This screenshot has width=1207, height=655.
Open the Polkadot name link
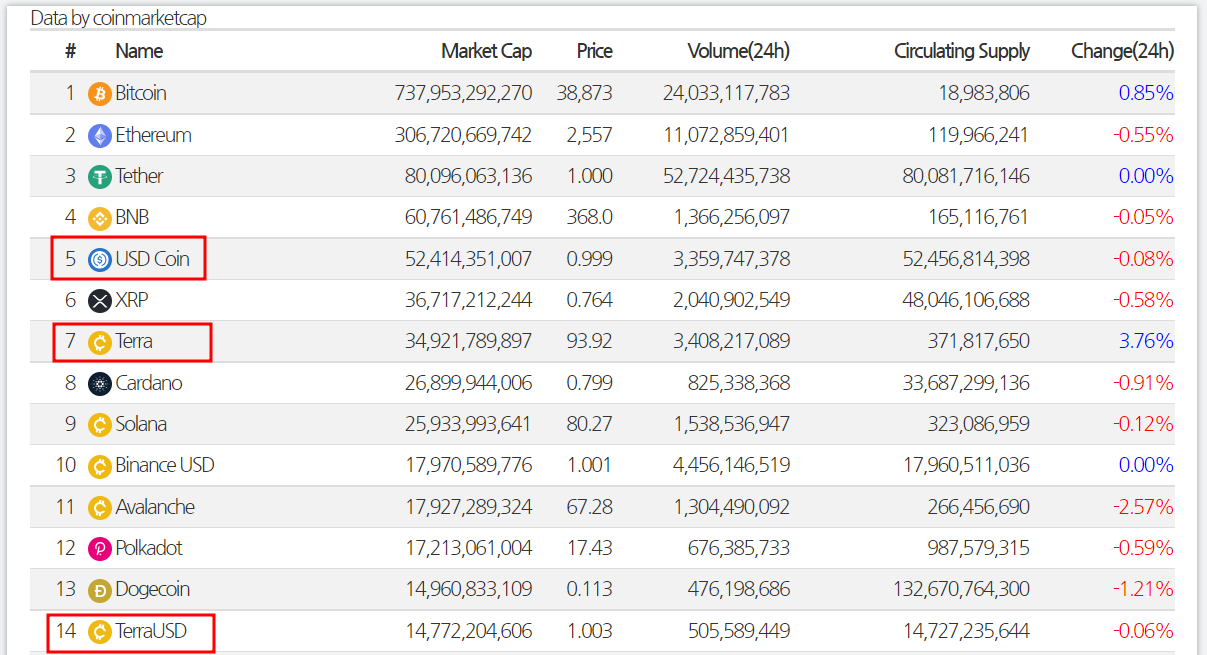point(149,548)
